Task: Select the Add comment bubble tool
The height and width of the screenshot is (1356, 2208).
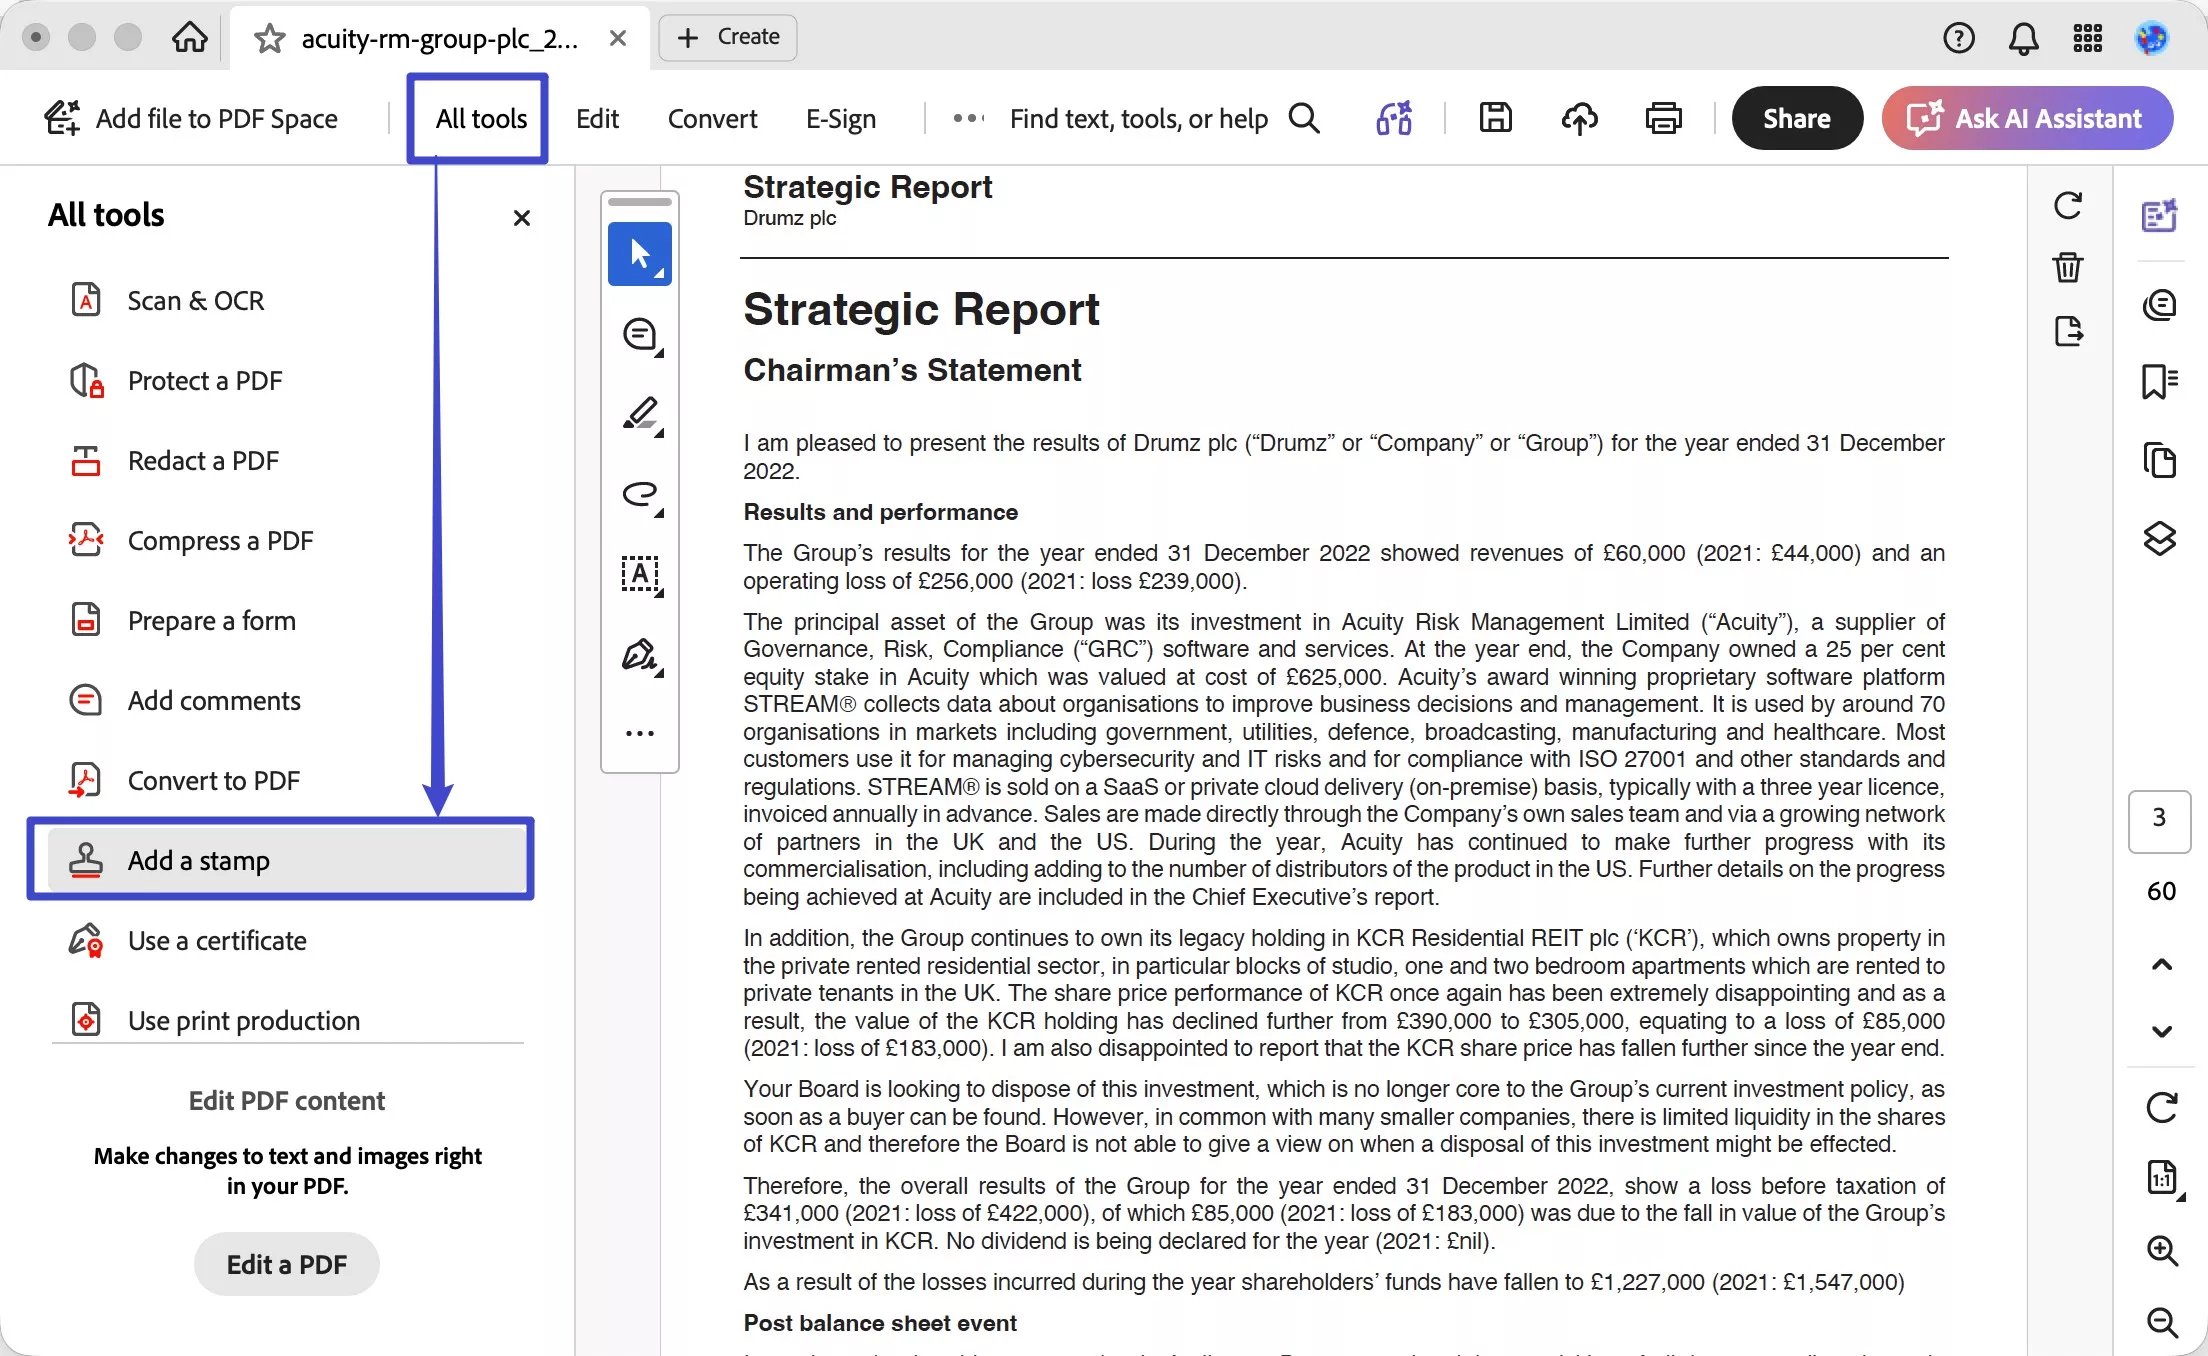Action: (x=640, y=335)
